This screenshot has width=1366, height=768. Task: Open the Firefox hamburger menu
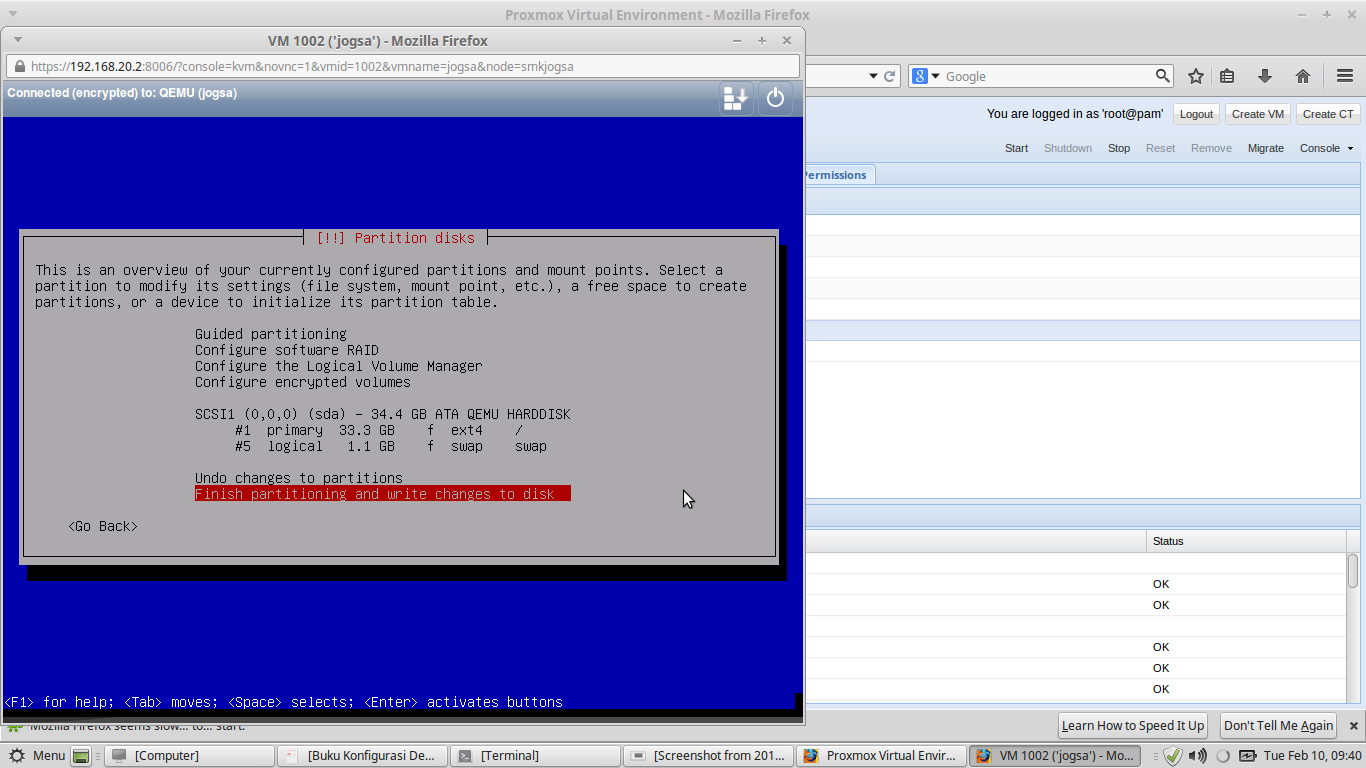click(1345, 76)
